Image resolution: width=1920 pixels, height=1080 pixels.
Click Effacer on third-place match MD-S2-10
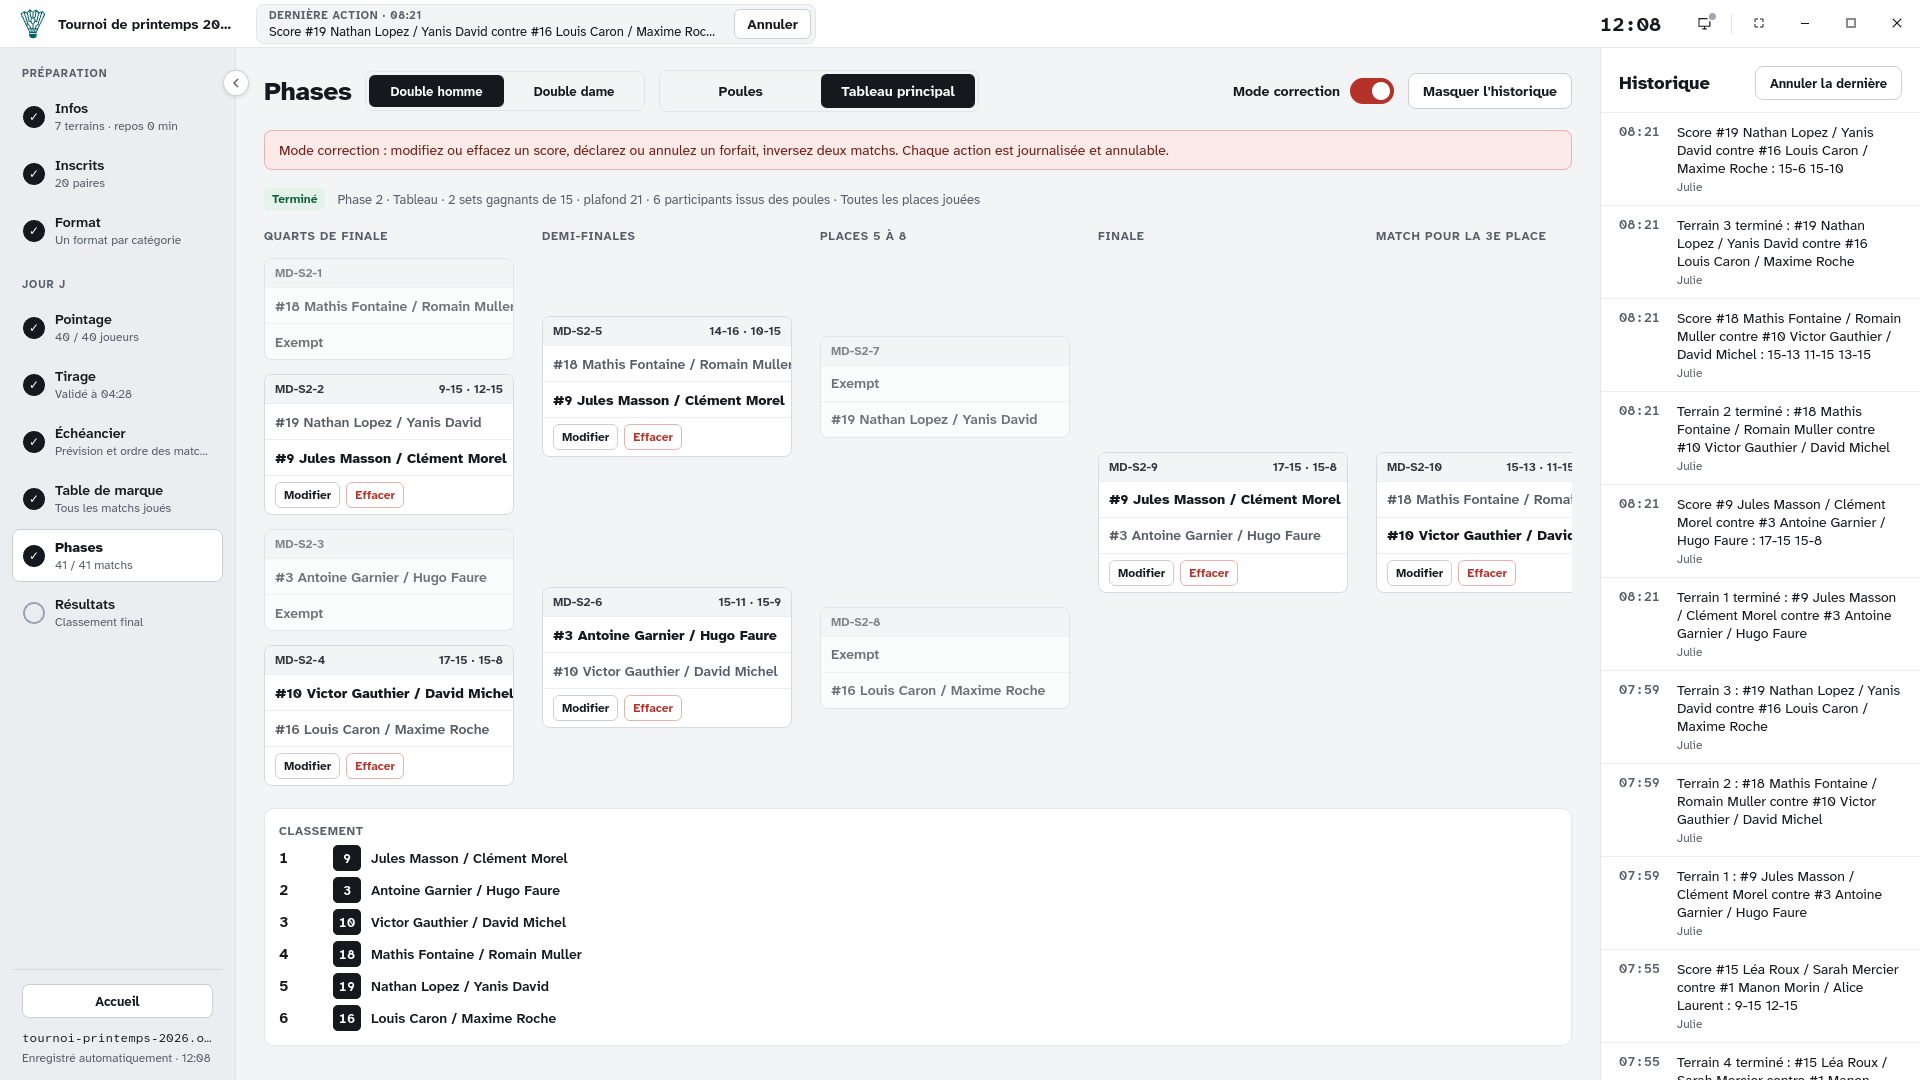(x=1487, y=573)
